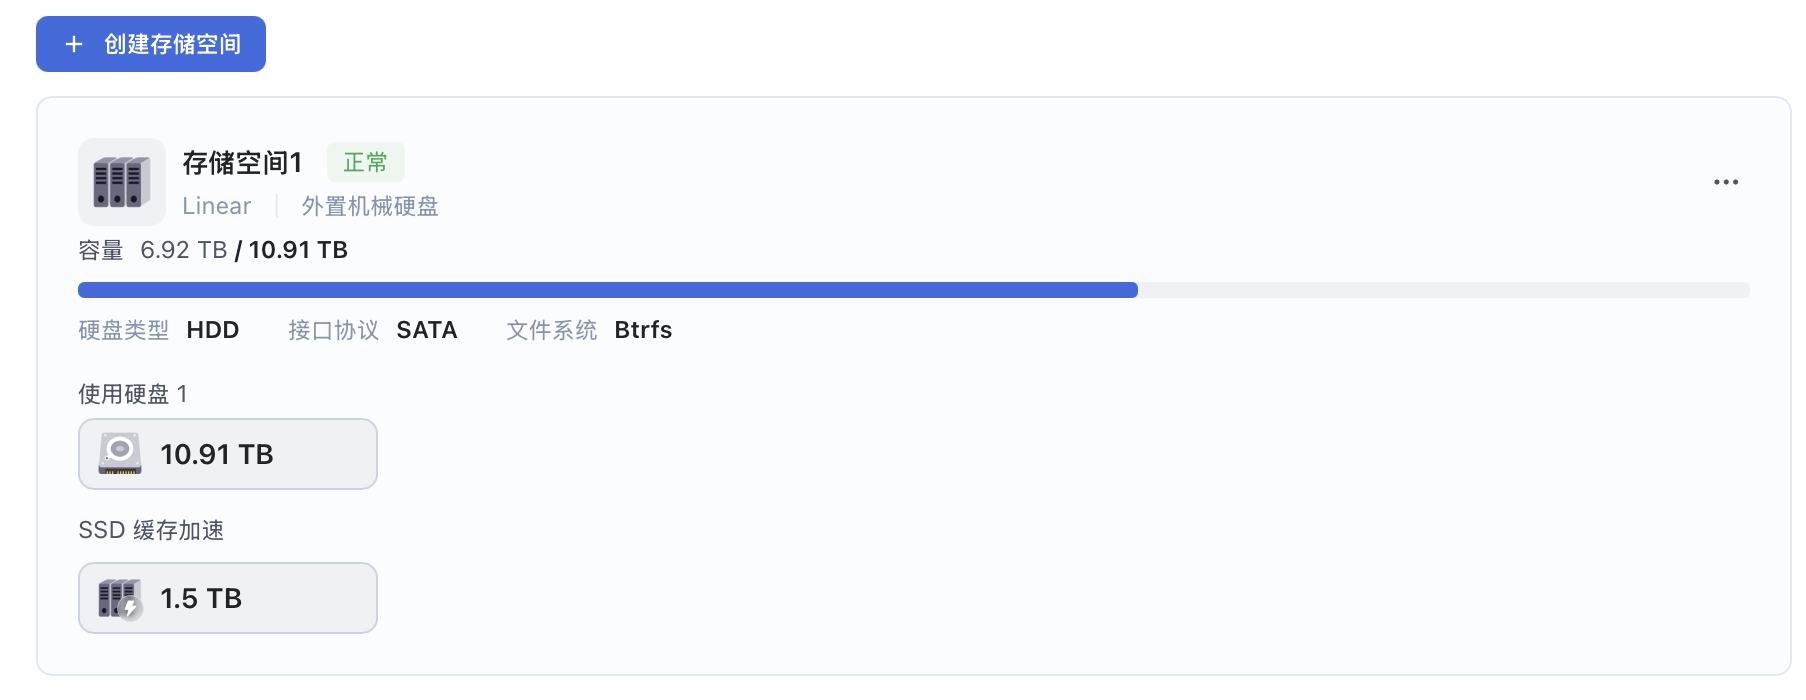
Task: Click the 外置机械硬盘 label
Action: pyautogui.click(x=370, y=206)
